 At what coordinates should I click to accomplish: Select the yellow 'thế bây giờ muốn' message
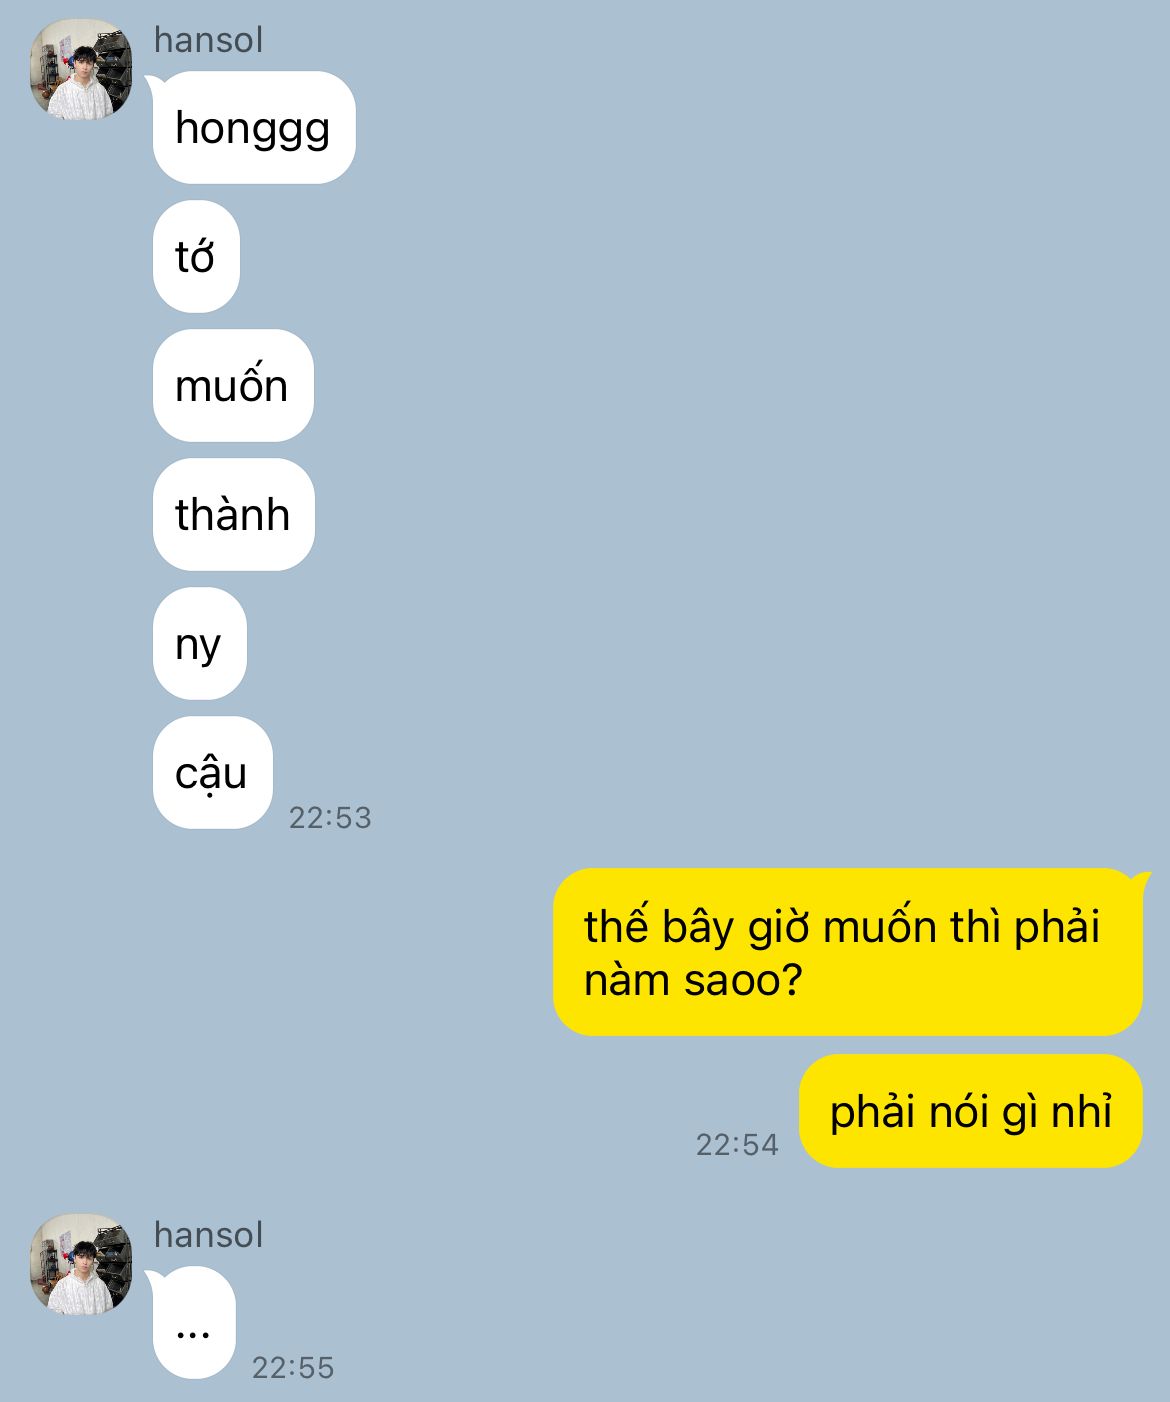847,952
